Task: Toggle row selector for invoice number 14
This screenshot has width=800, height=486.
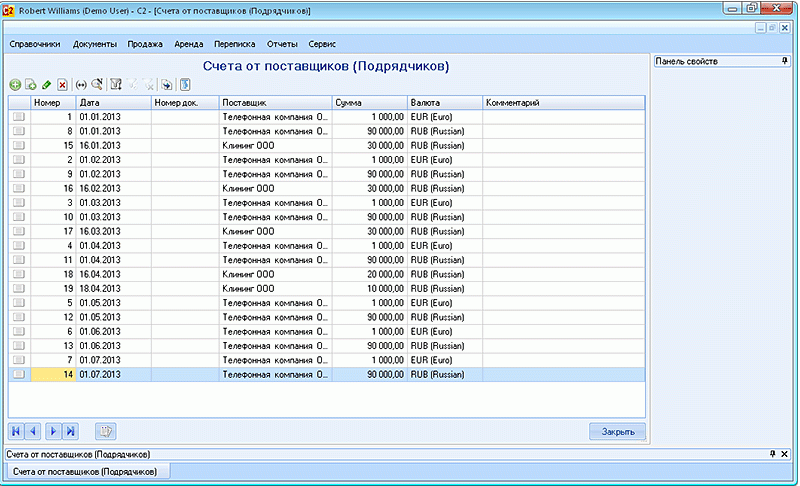Action: (x=19, y=373)
